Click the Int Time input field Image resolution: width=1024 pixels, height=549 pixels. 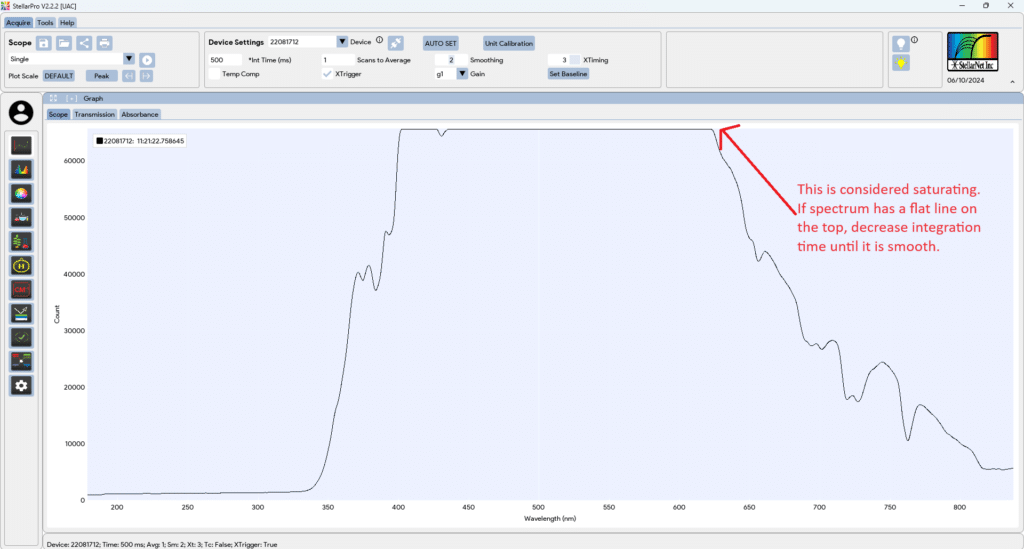[x=226, y=60]
